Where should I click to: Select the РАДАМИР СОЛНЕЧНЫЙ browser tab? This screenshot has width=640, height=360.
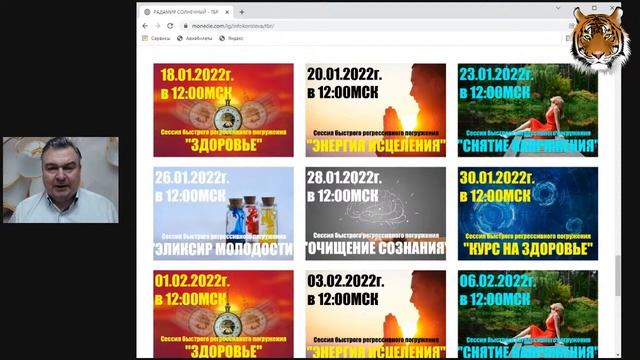[x=187, y=12]
